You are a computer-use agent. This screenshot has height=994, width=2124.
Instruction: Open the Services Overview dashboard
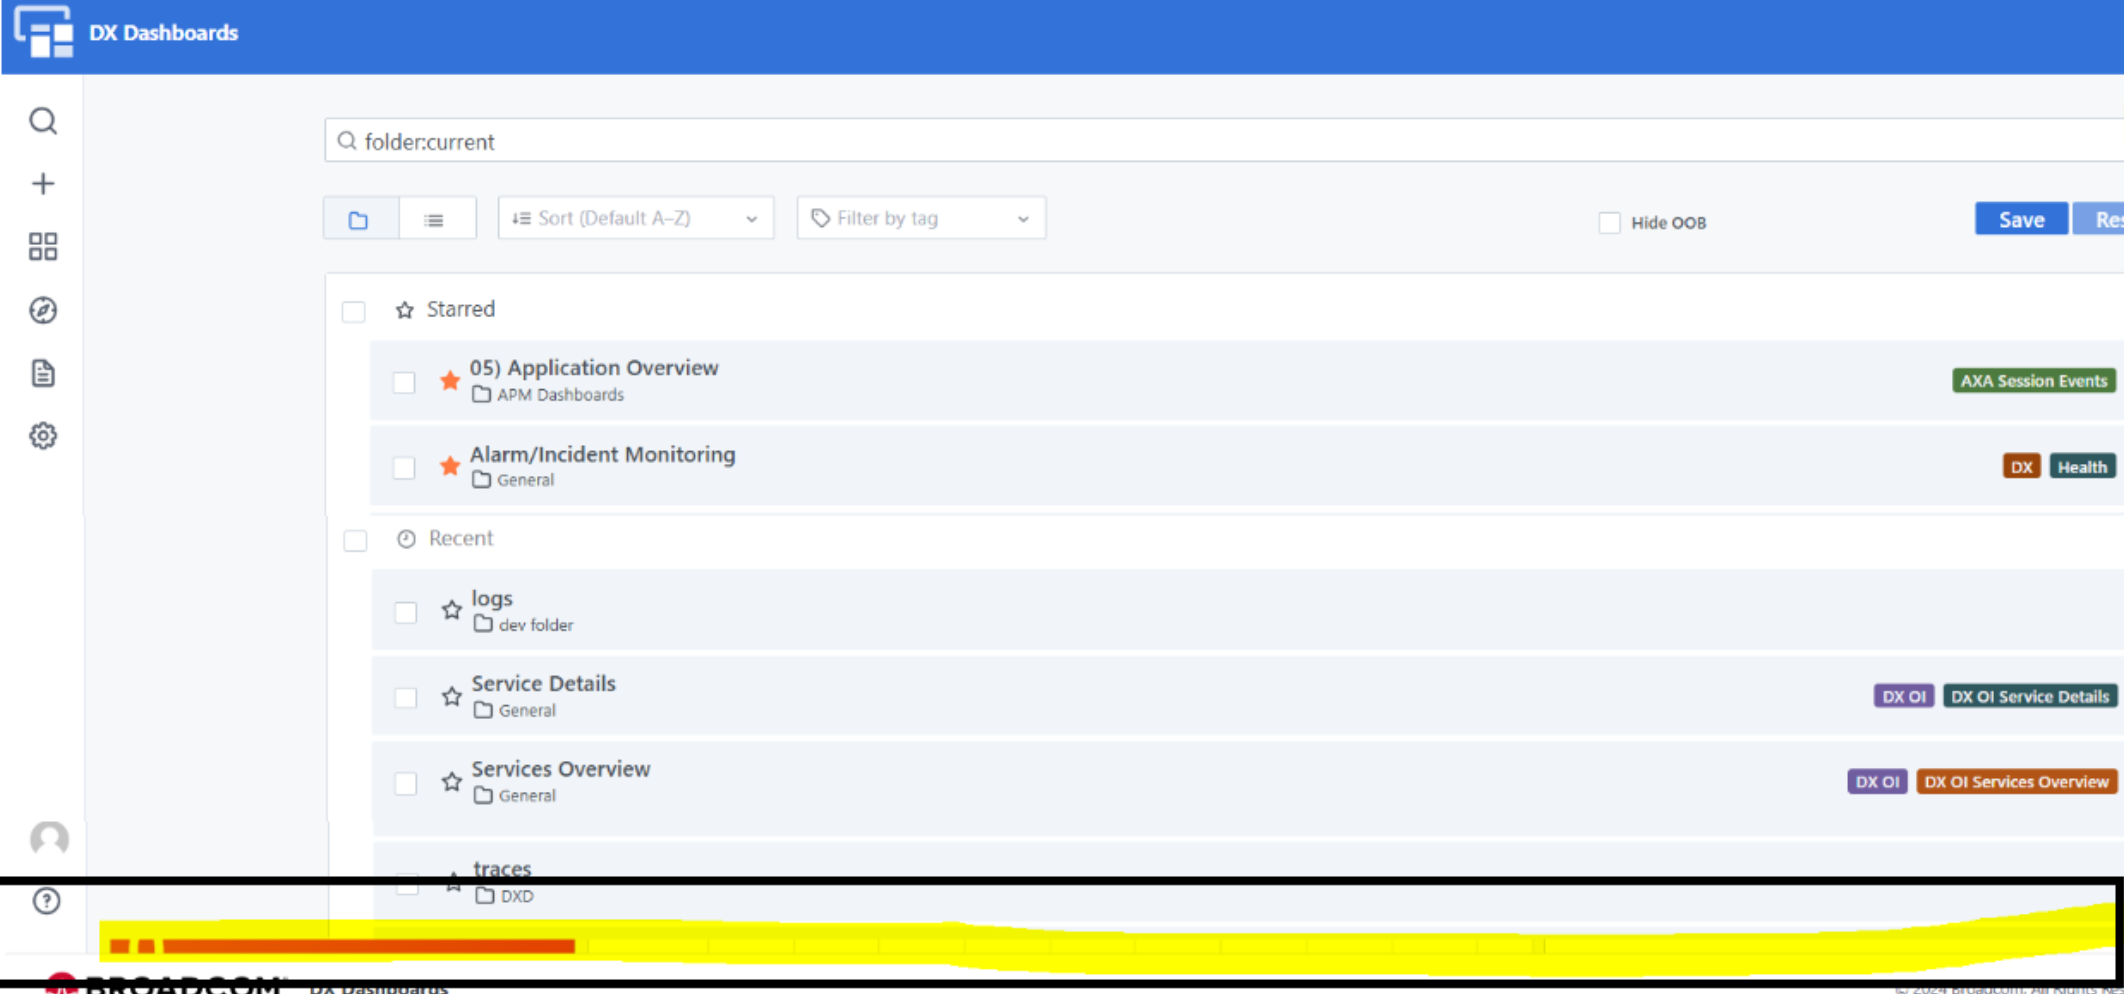[x=561, y=768]
